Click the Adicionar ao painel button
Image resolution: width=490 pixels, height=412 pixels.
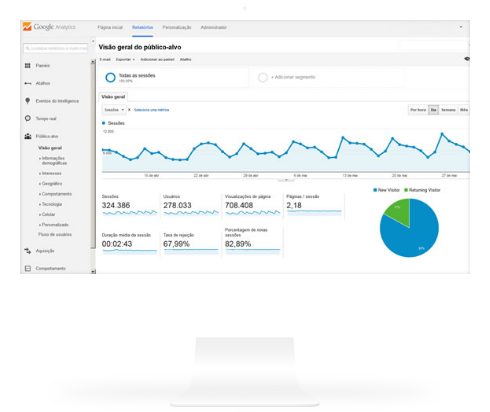(157, 59)
